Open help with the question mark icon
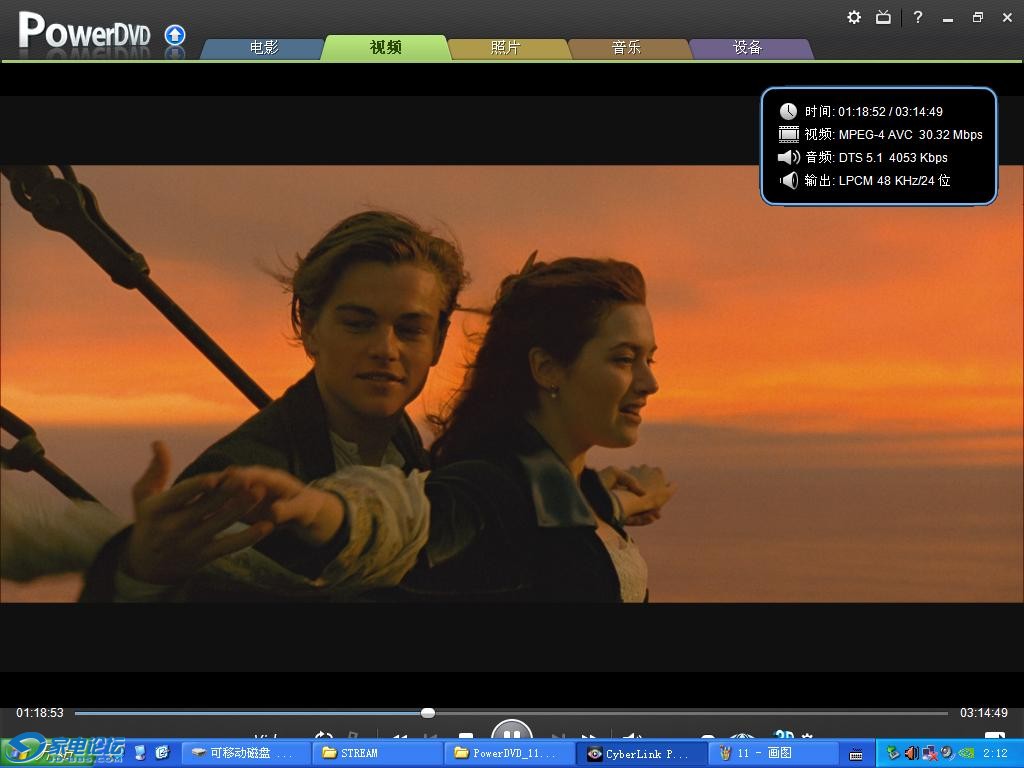The image size is (1024, 768). [x=918, y=17]
